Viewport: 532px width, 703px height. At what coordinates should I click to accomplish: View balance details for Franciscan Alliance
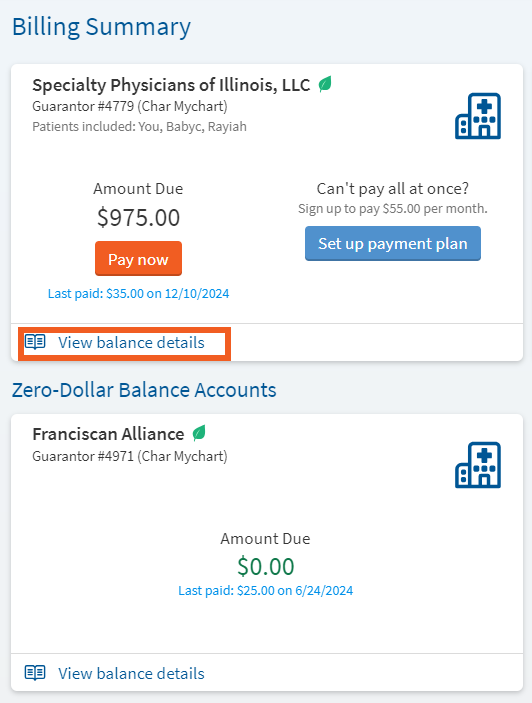click(x=131, y=674)
